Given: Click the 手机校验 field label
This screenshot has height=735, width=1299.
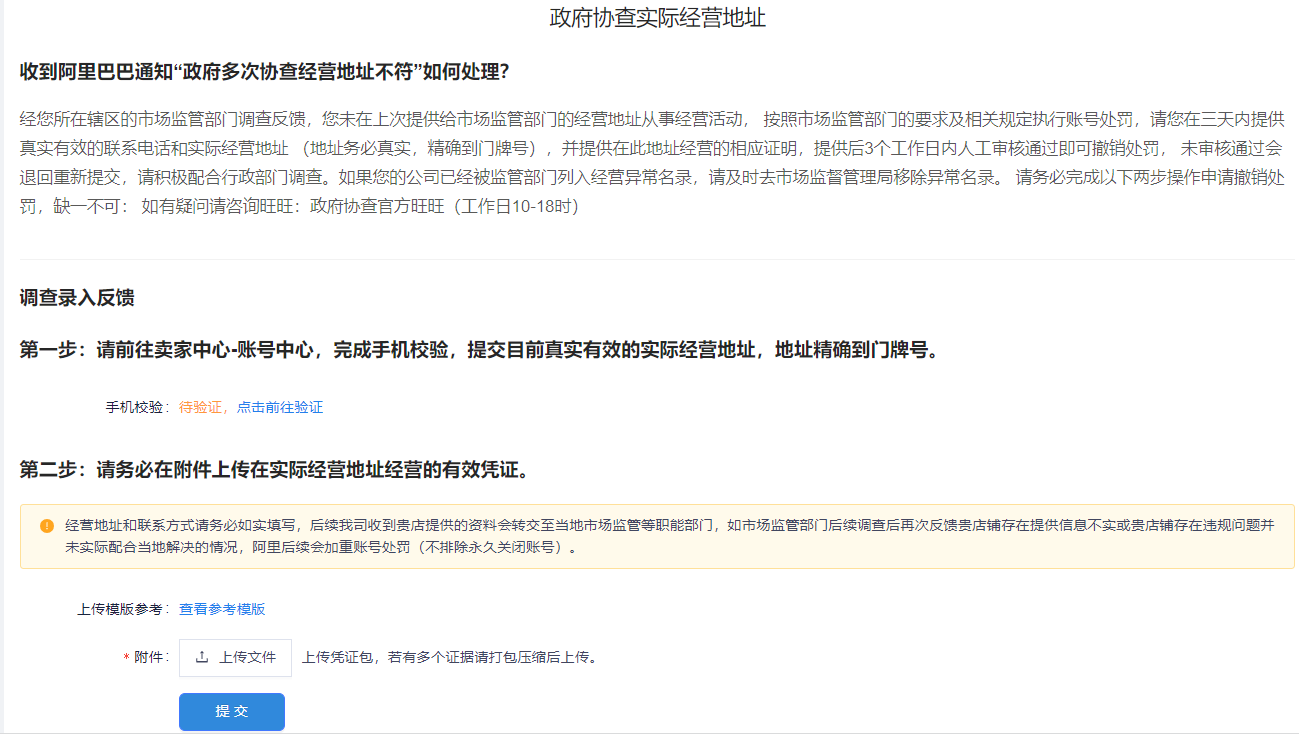Looking at the screenshot, I should (x=134, y=408).
